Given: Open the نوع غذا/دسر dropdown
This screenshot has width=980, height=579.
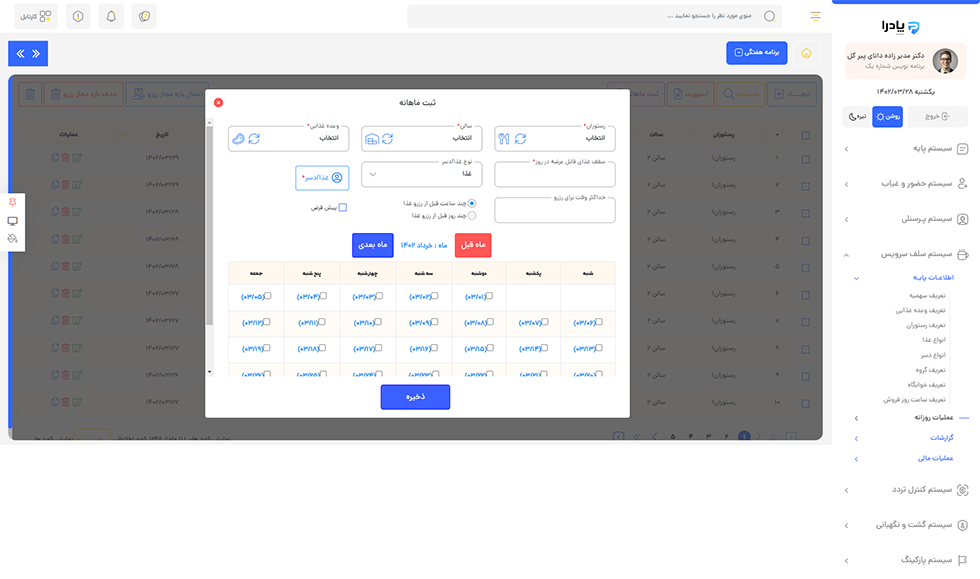Looking at the screenshot, I should pos(422,174).
